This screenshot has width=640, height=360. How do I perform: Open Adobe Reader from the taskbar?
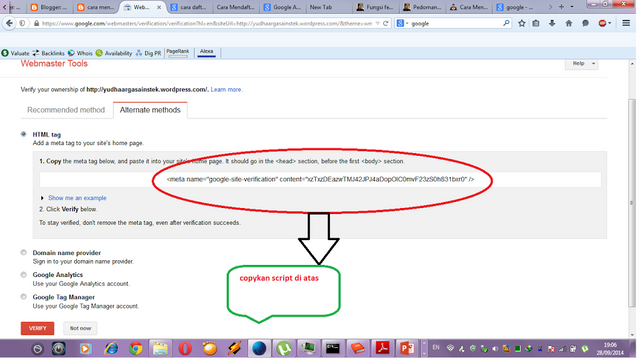point(382,349)
